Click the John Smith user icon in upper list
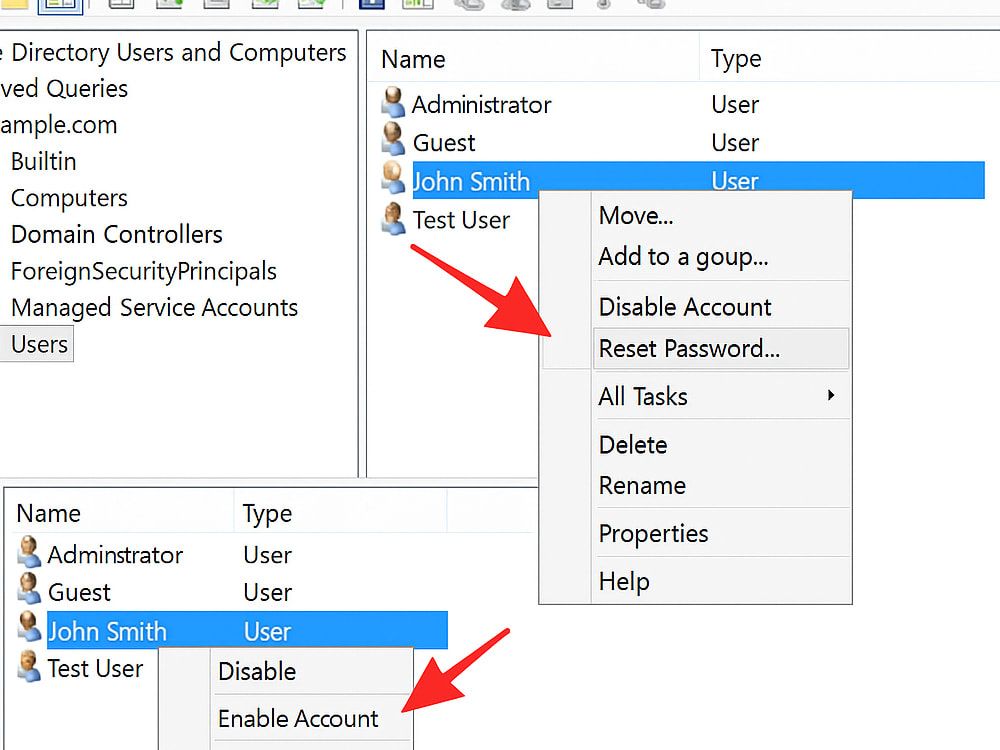Image resolution: width=1000 pixels, height=750 pixels. (393, 178)
